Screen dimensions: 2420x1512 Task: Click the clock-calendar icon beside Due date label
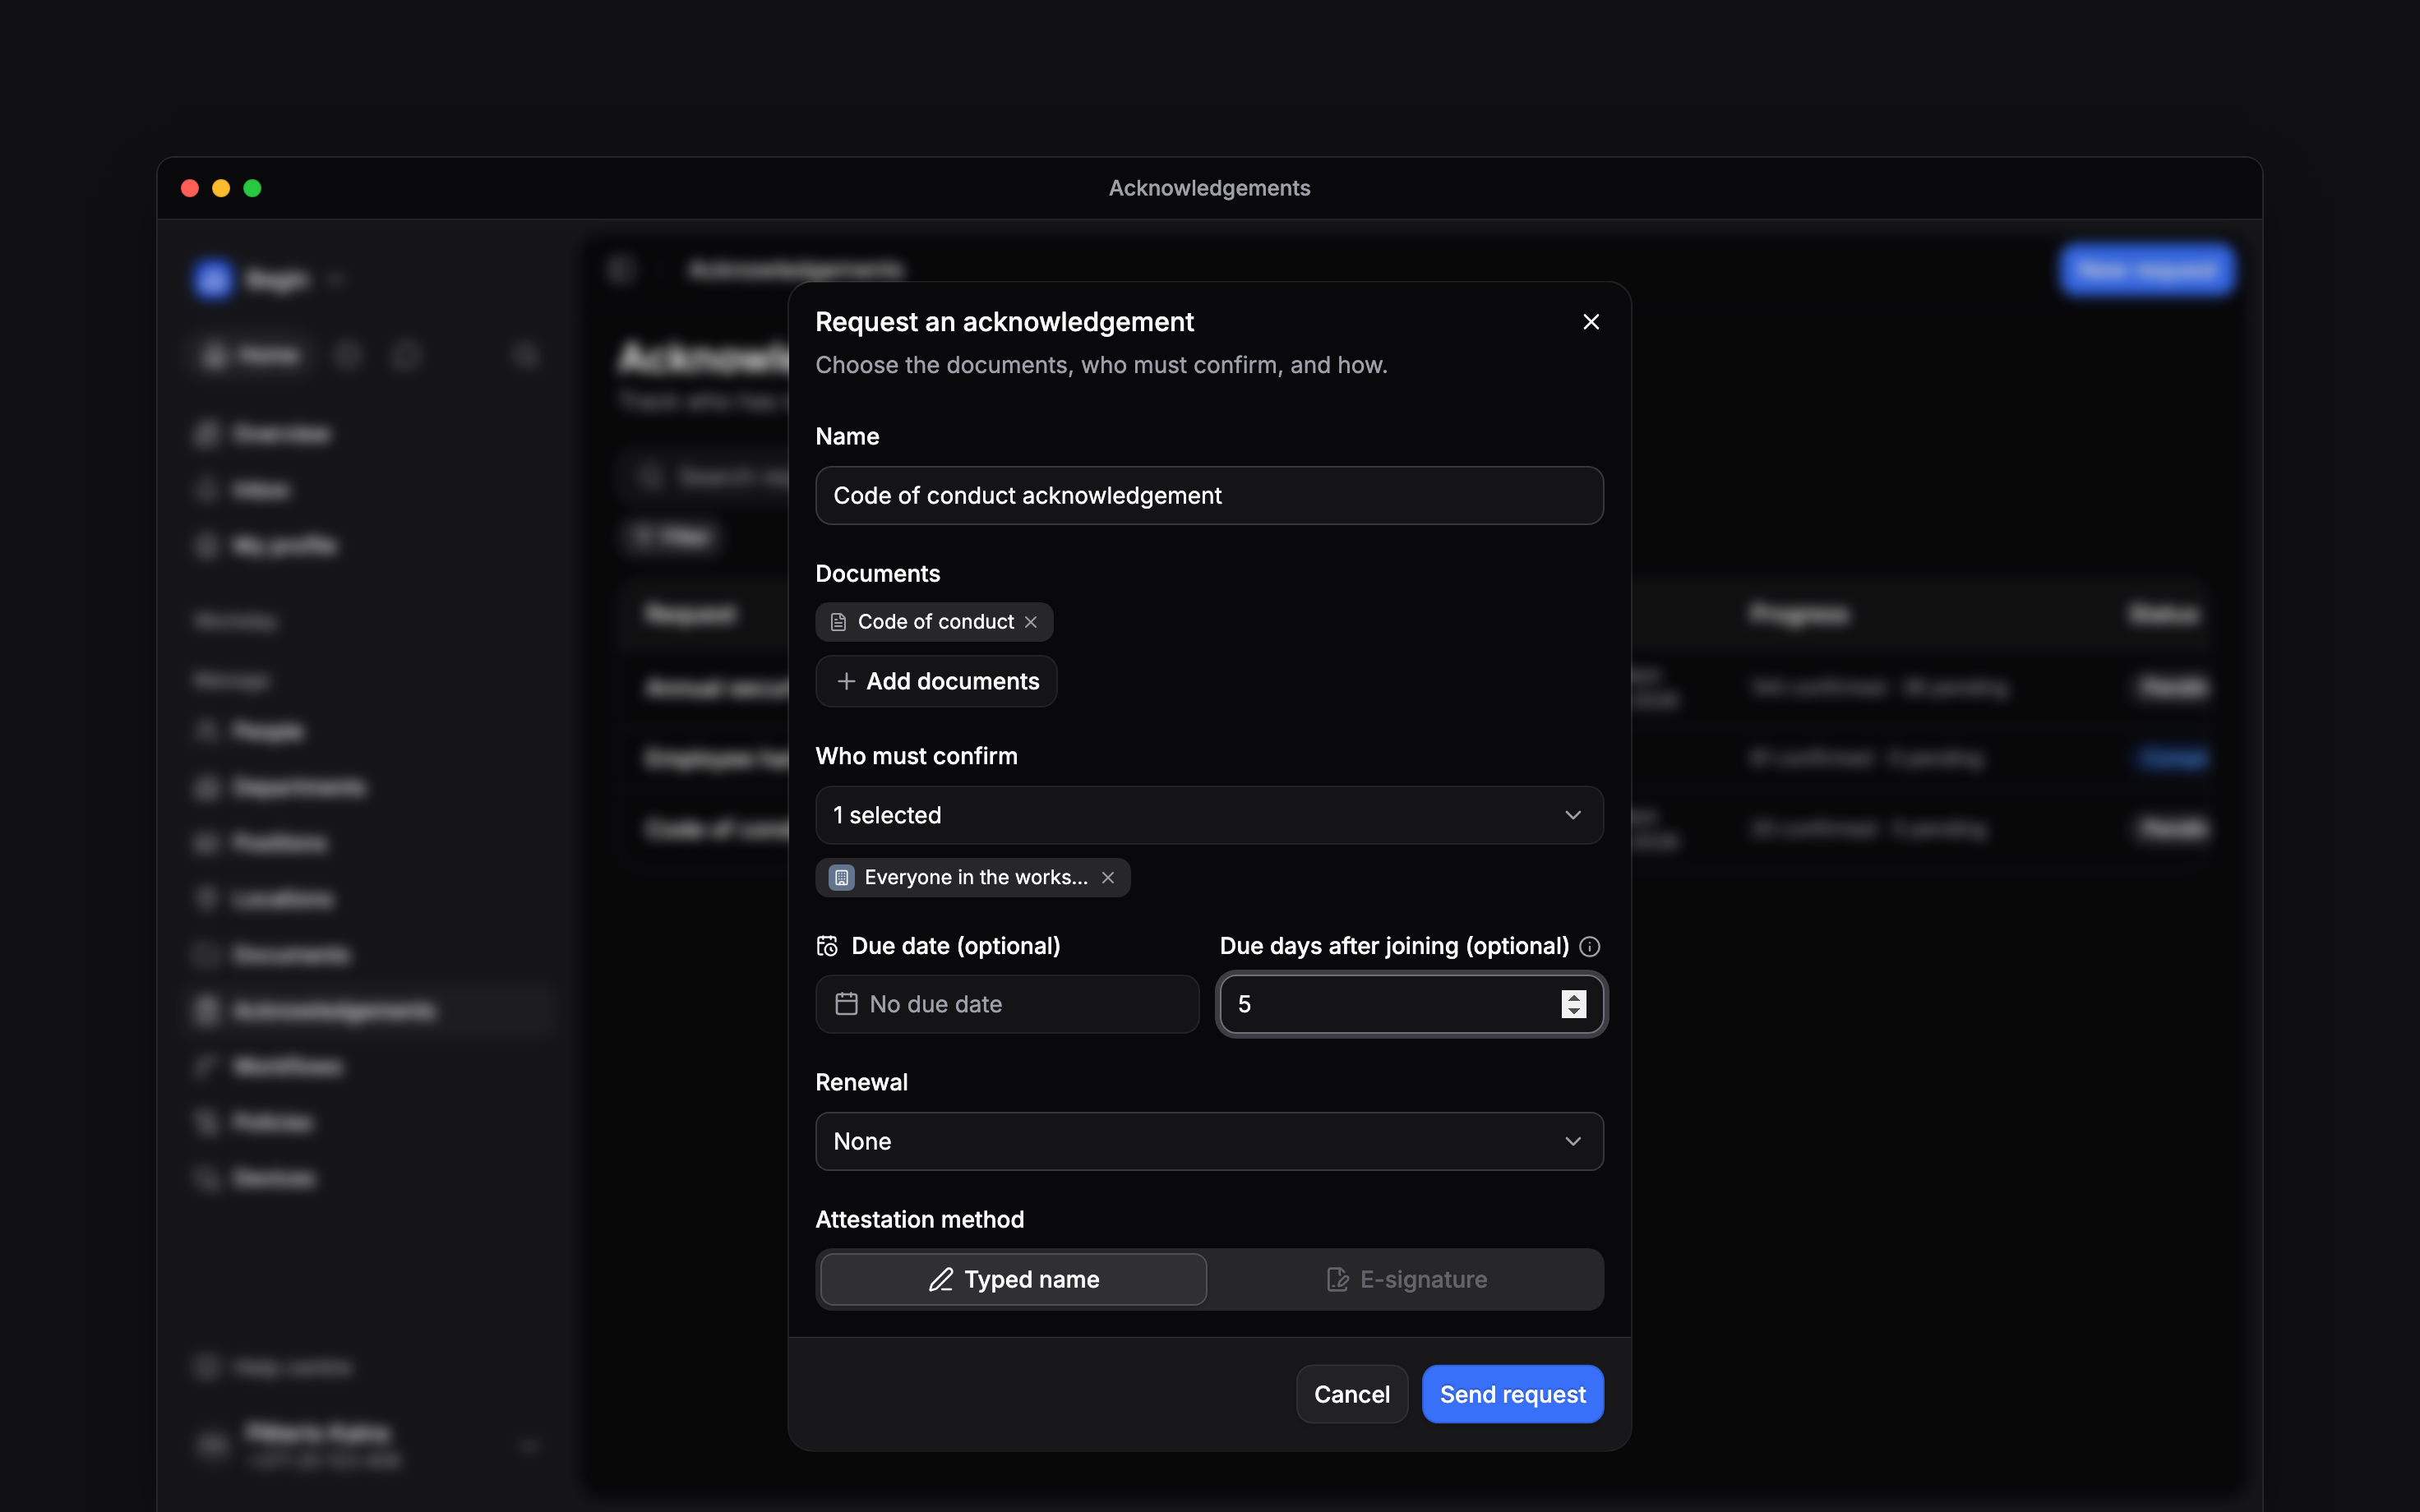(827, 946)
